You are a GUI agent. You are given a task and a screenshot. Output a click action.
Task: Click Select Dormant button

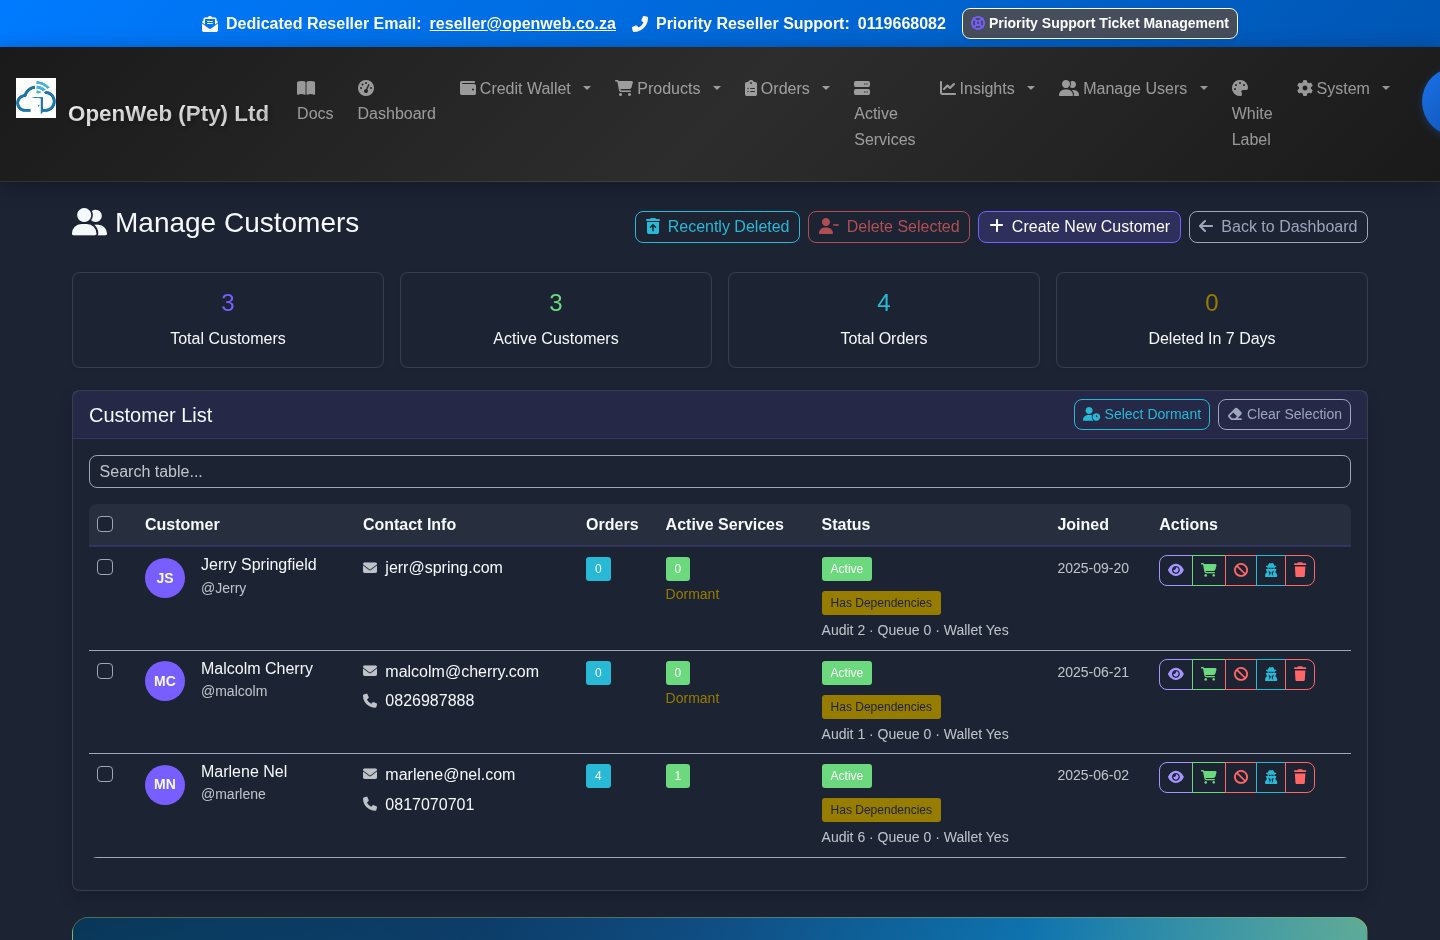point(1142,414)
